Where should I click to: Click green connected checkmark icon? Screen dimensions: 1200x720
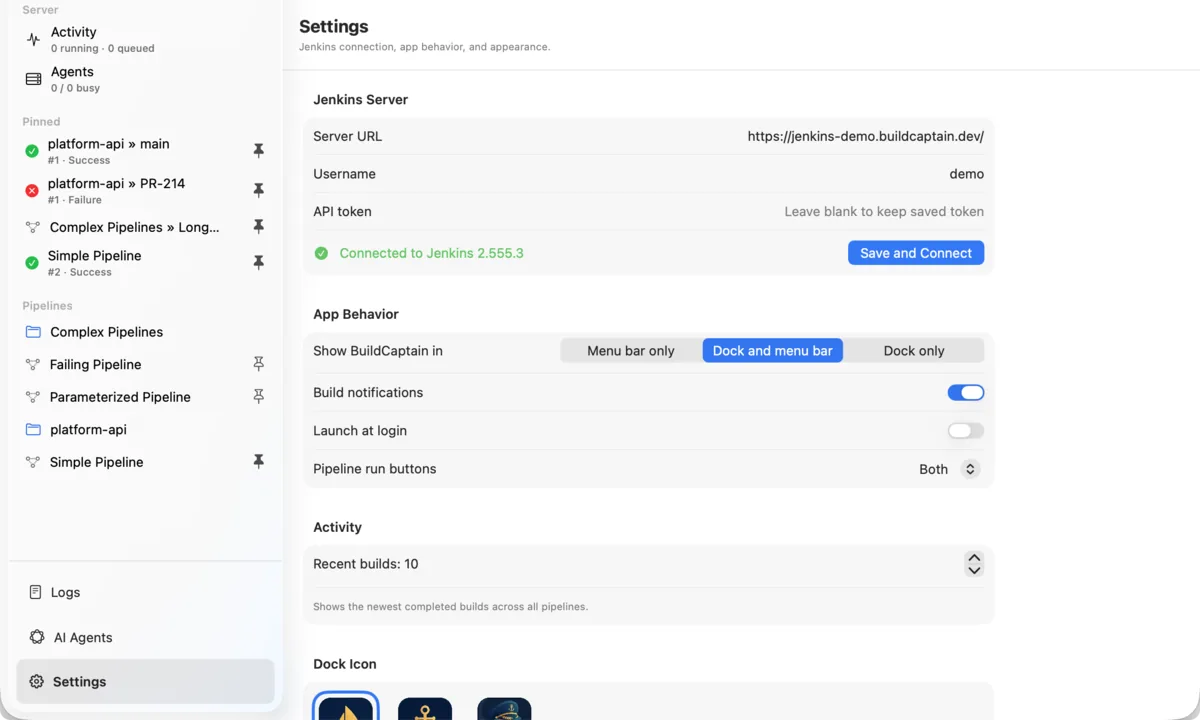point(321,253)
